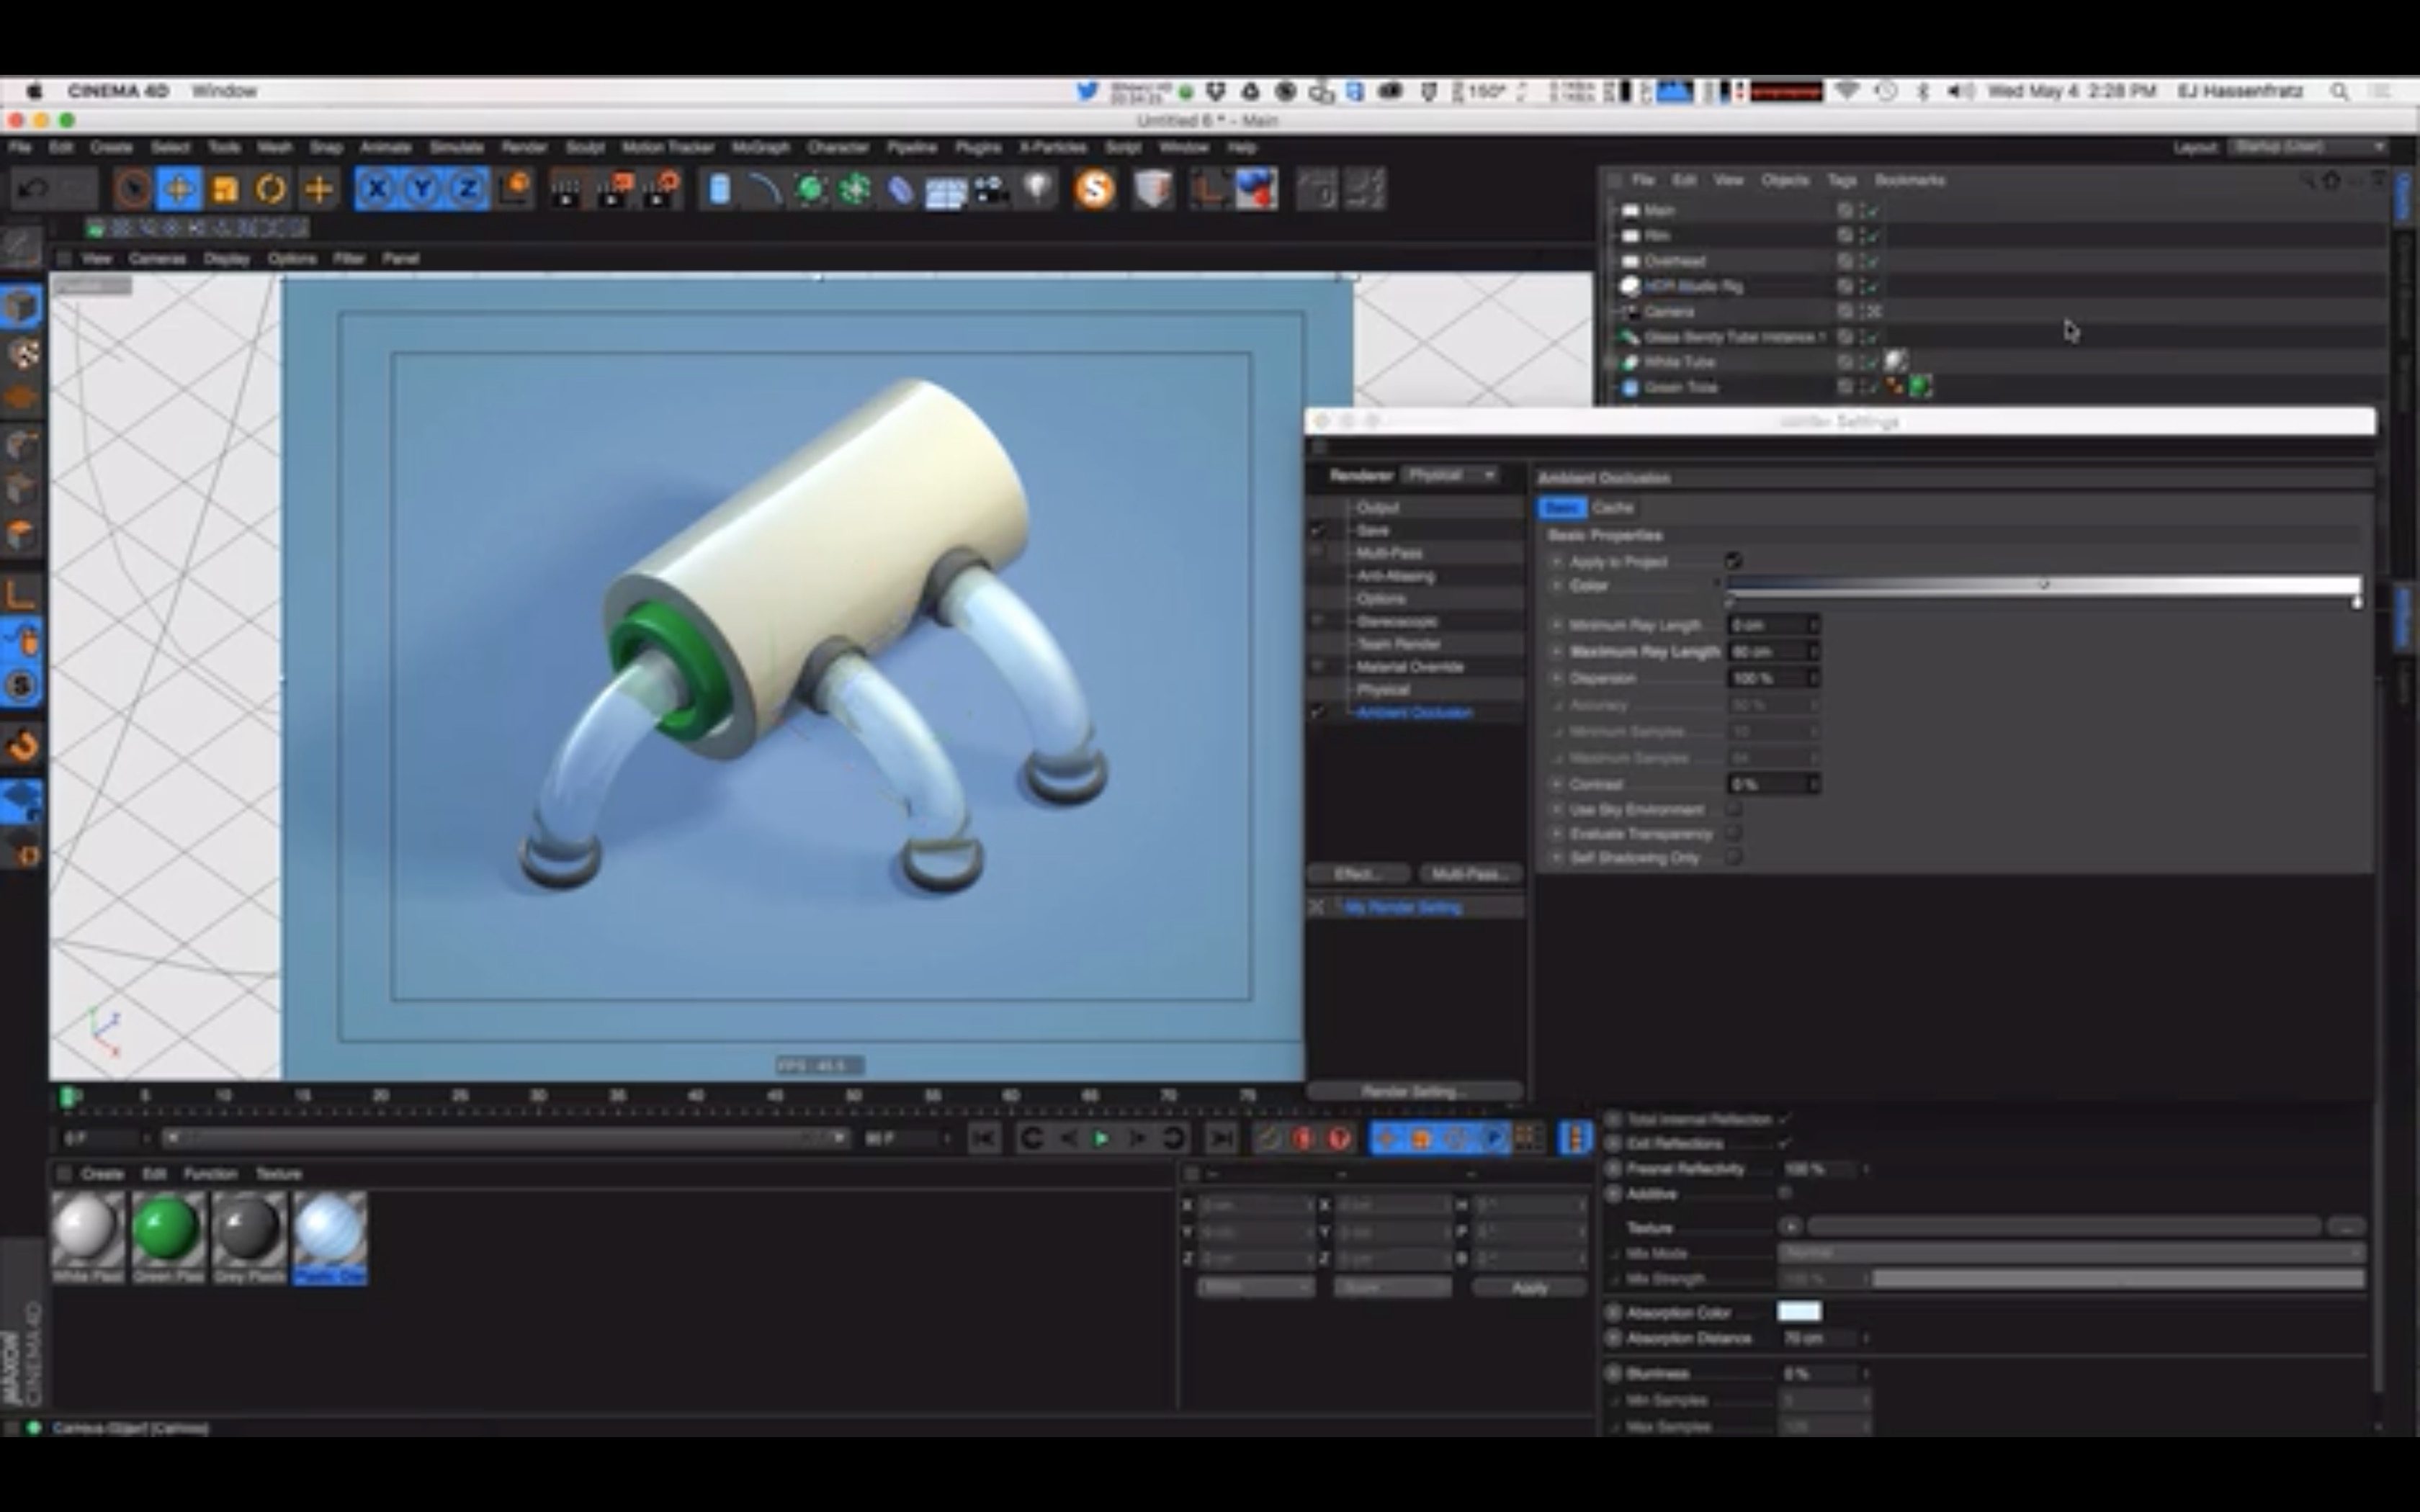Toggle the Z axis lock
Screen dimensions: 2420x1512
[x=467, y=189]
